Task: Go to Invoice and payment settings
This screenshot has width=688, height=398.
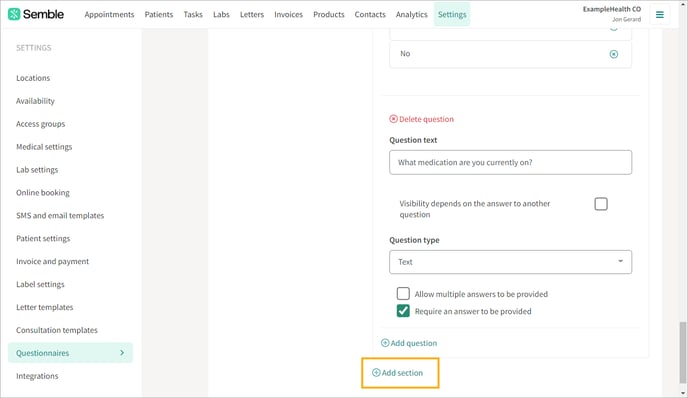Action: pyautogui.click(x=52, y=262)
